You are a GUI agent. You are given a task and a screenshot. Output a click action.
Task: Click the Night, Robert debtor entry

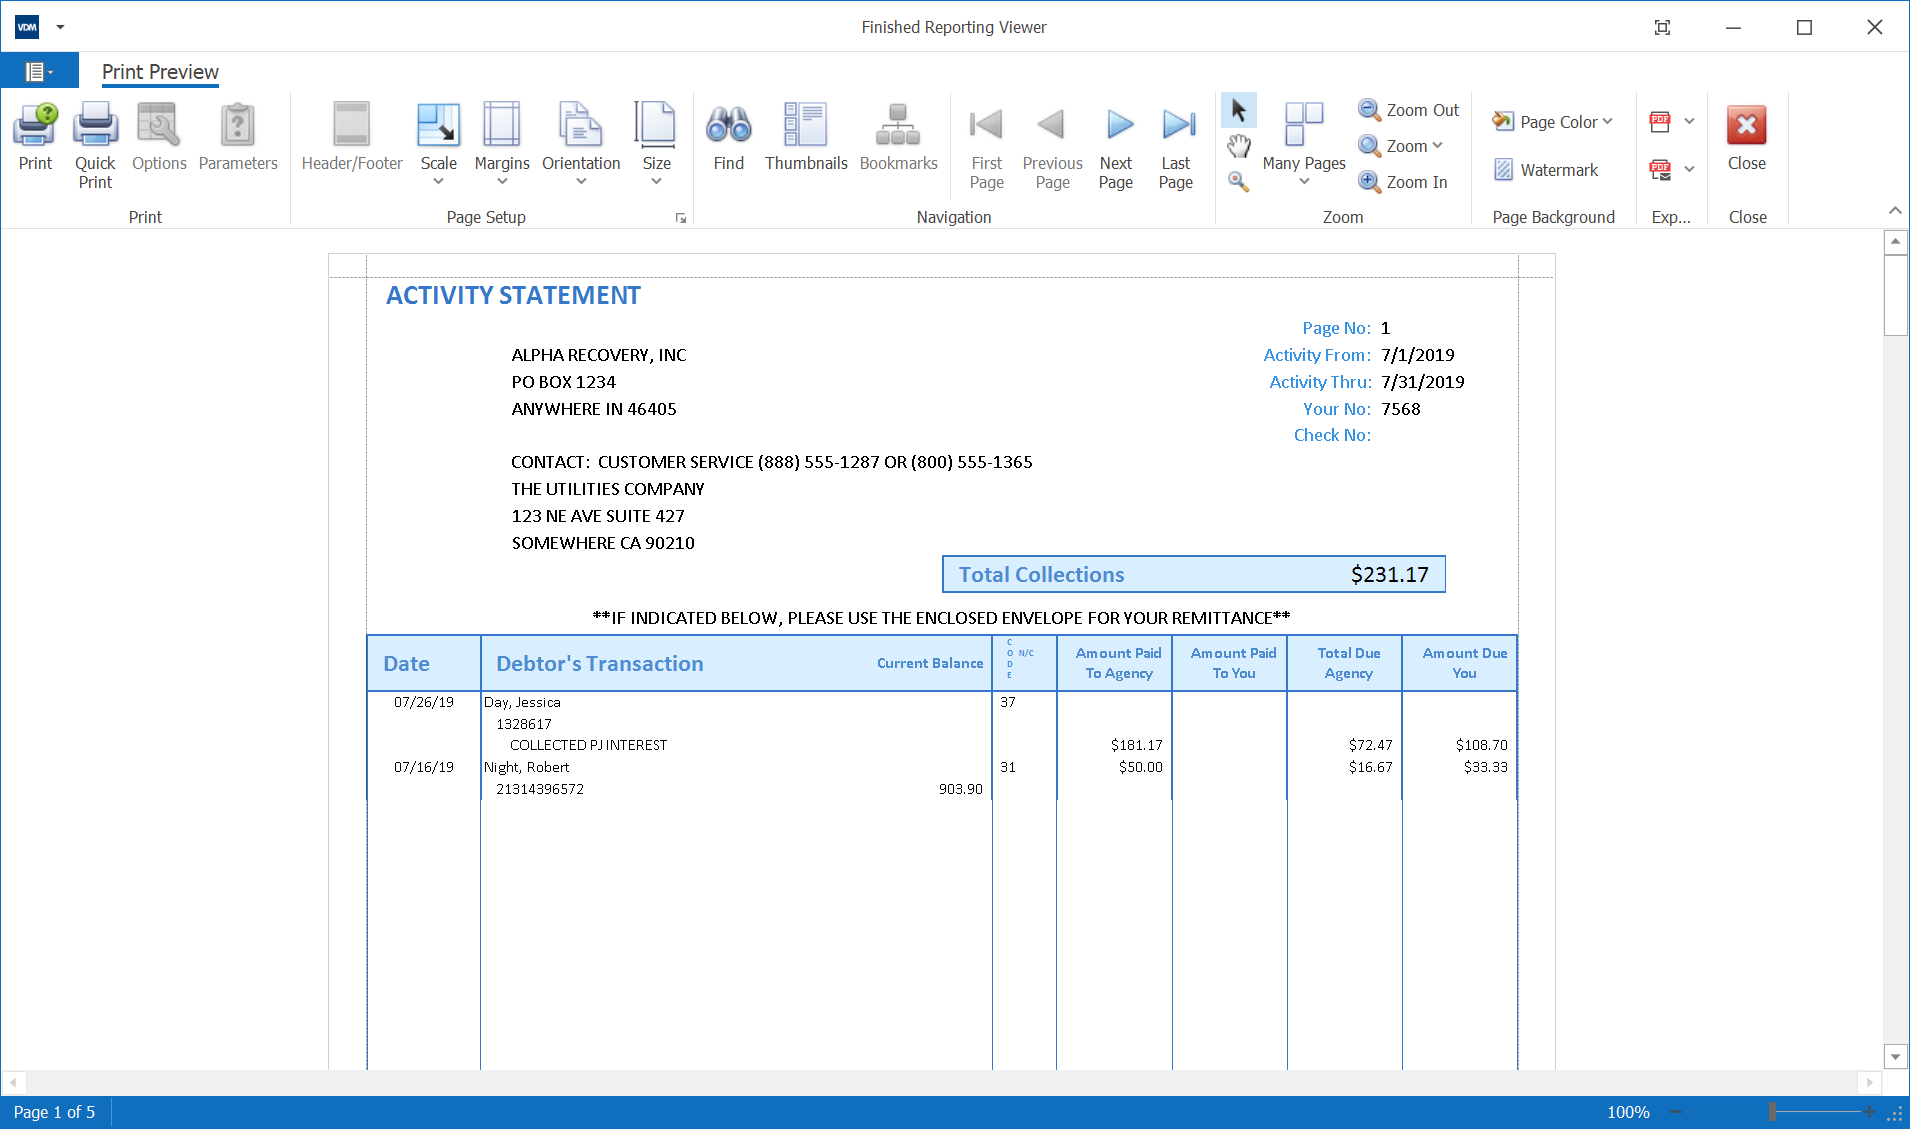tap(527, 767)
